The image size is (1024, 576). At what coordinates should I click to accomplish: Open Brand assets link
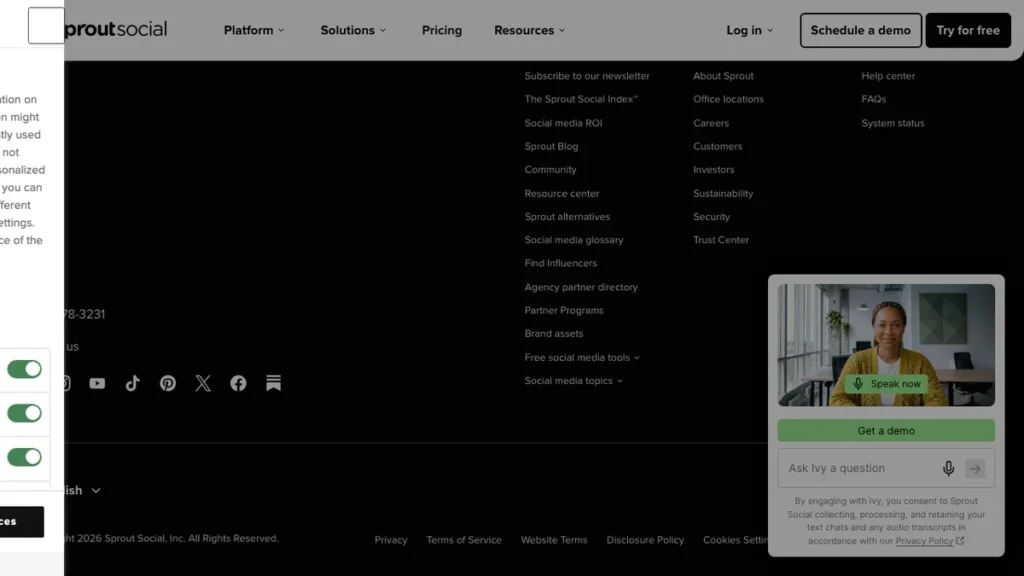tap(554, 334)
